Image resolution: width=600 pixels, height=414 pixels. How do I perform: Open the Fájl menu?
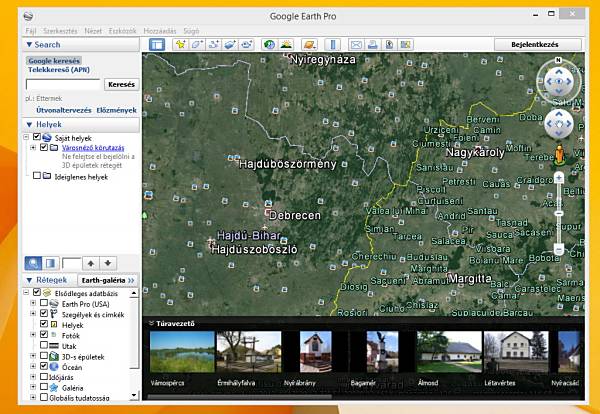(31, 31)
